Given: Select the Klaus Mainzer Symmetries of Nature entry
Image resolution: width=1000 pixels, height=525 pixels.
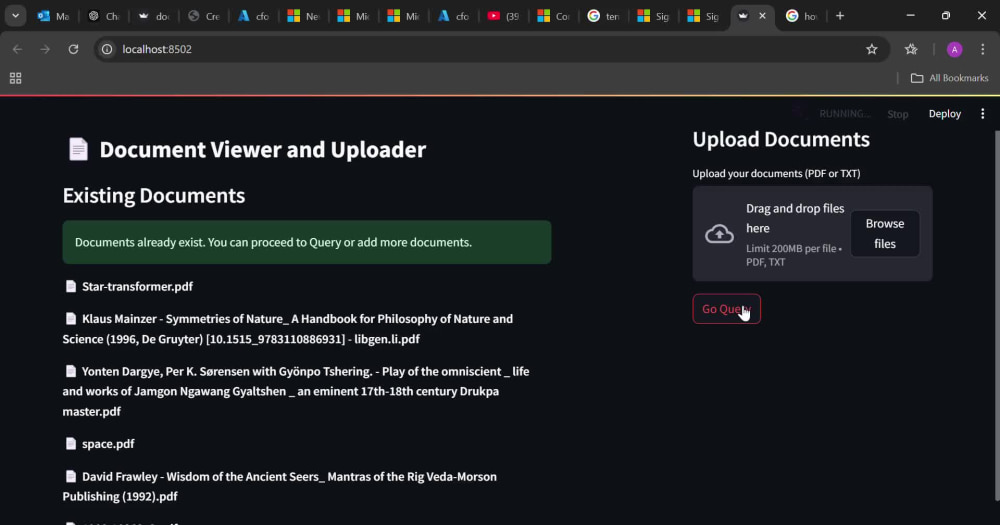Looking at the screenshot, I should [x=288, y=329].
